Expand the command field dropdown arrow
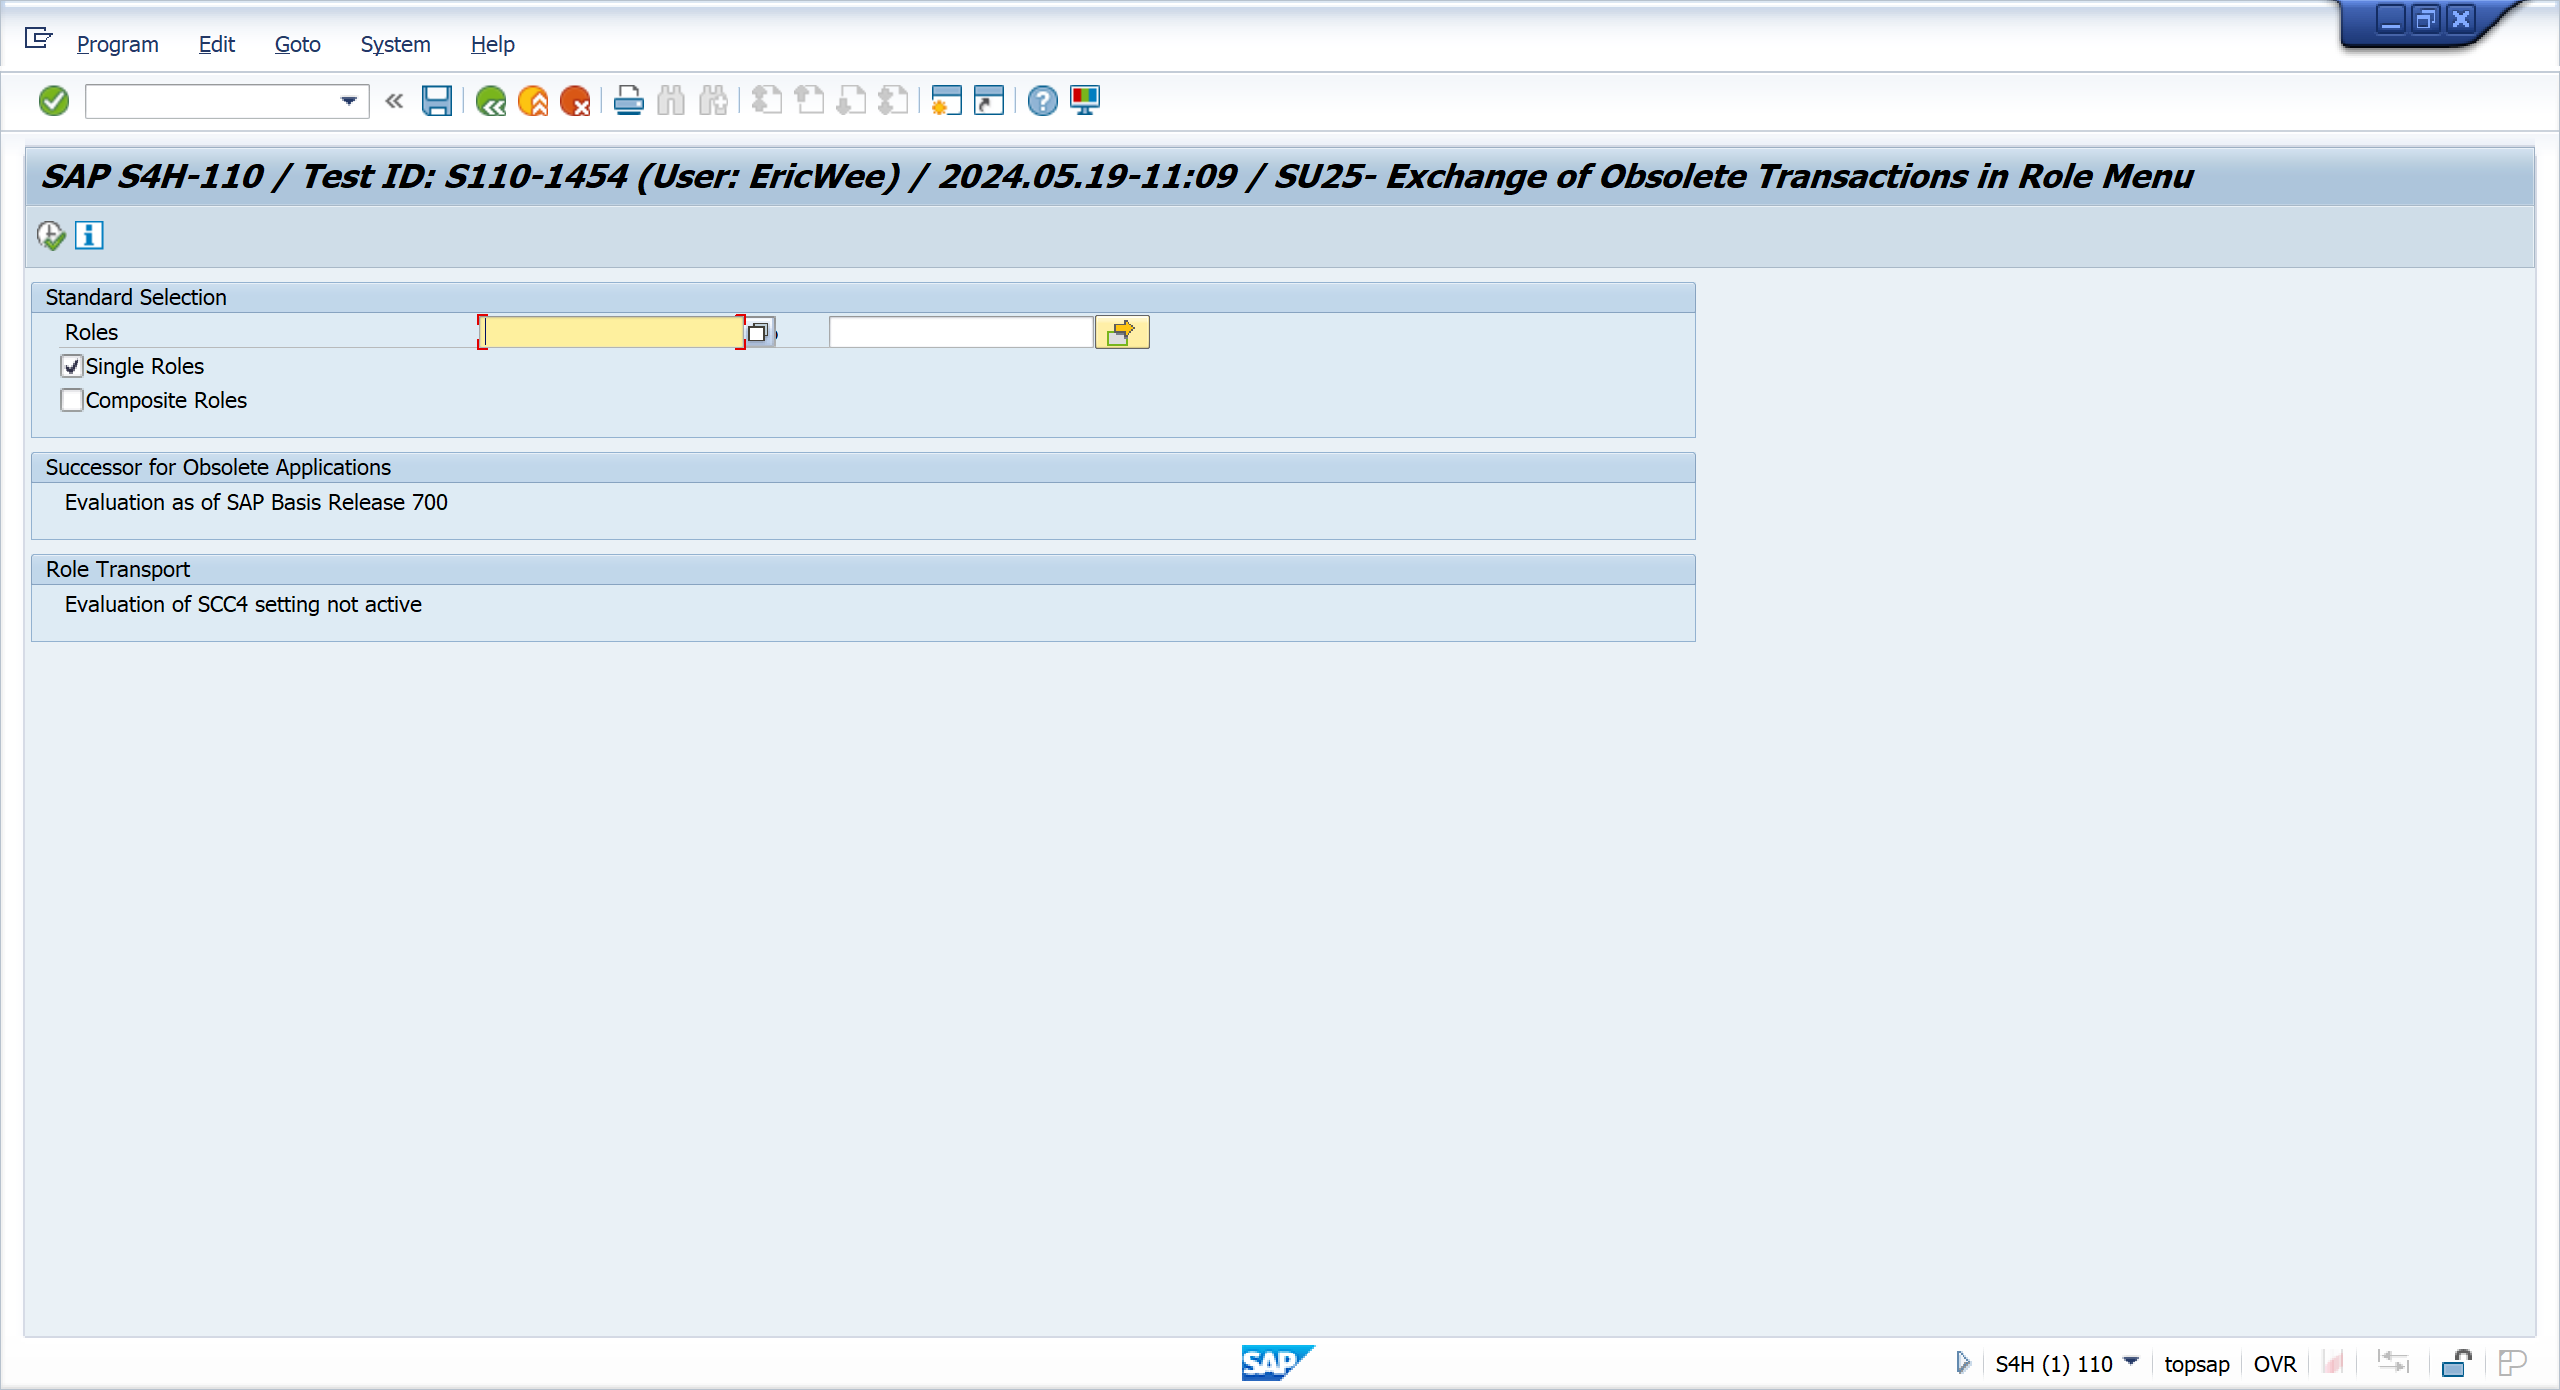 pyautogui.click(x=348, y=101)
